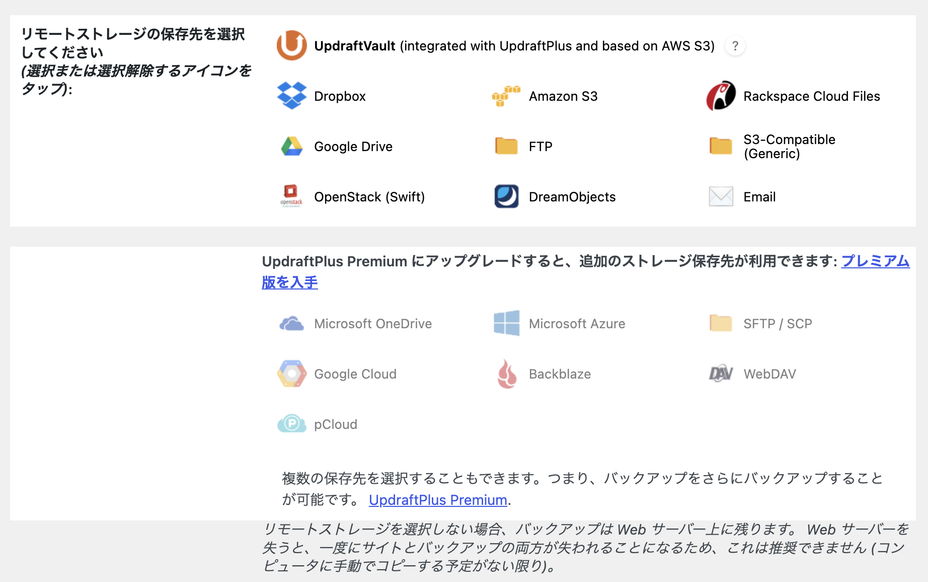Image resolution: width=928 pixels, height=582 pixels.
Task: Click the WebDAV icon
Action: [x=721, y=374]
